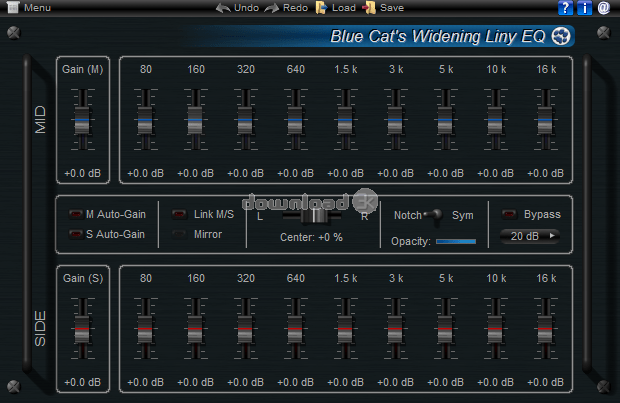Click the Gain (M) +0.0 dB value
Image resolution: width=620 pixels, height=403 pixels.
(83, 173)
